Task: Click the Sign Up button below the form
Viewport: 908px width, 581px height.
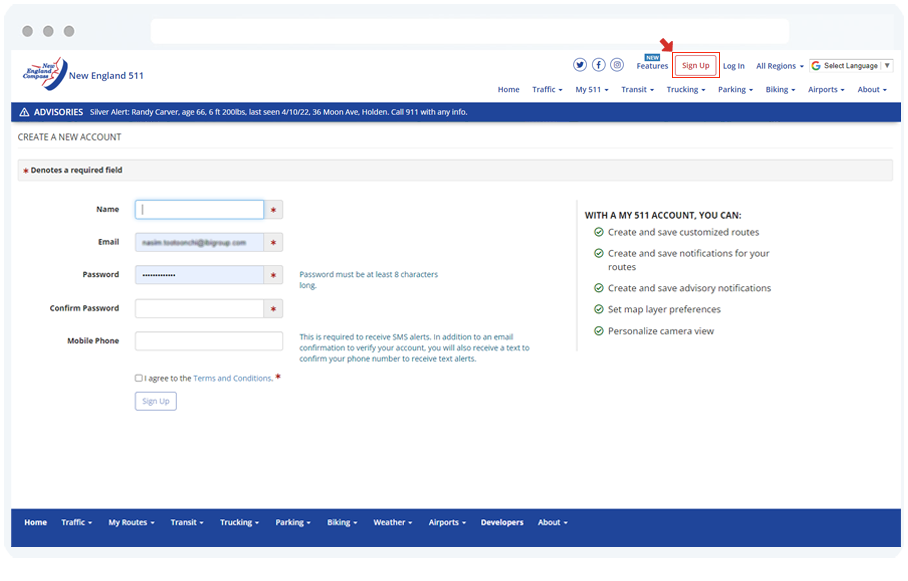Action: tap(155, 401)
